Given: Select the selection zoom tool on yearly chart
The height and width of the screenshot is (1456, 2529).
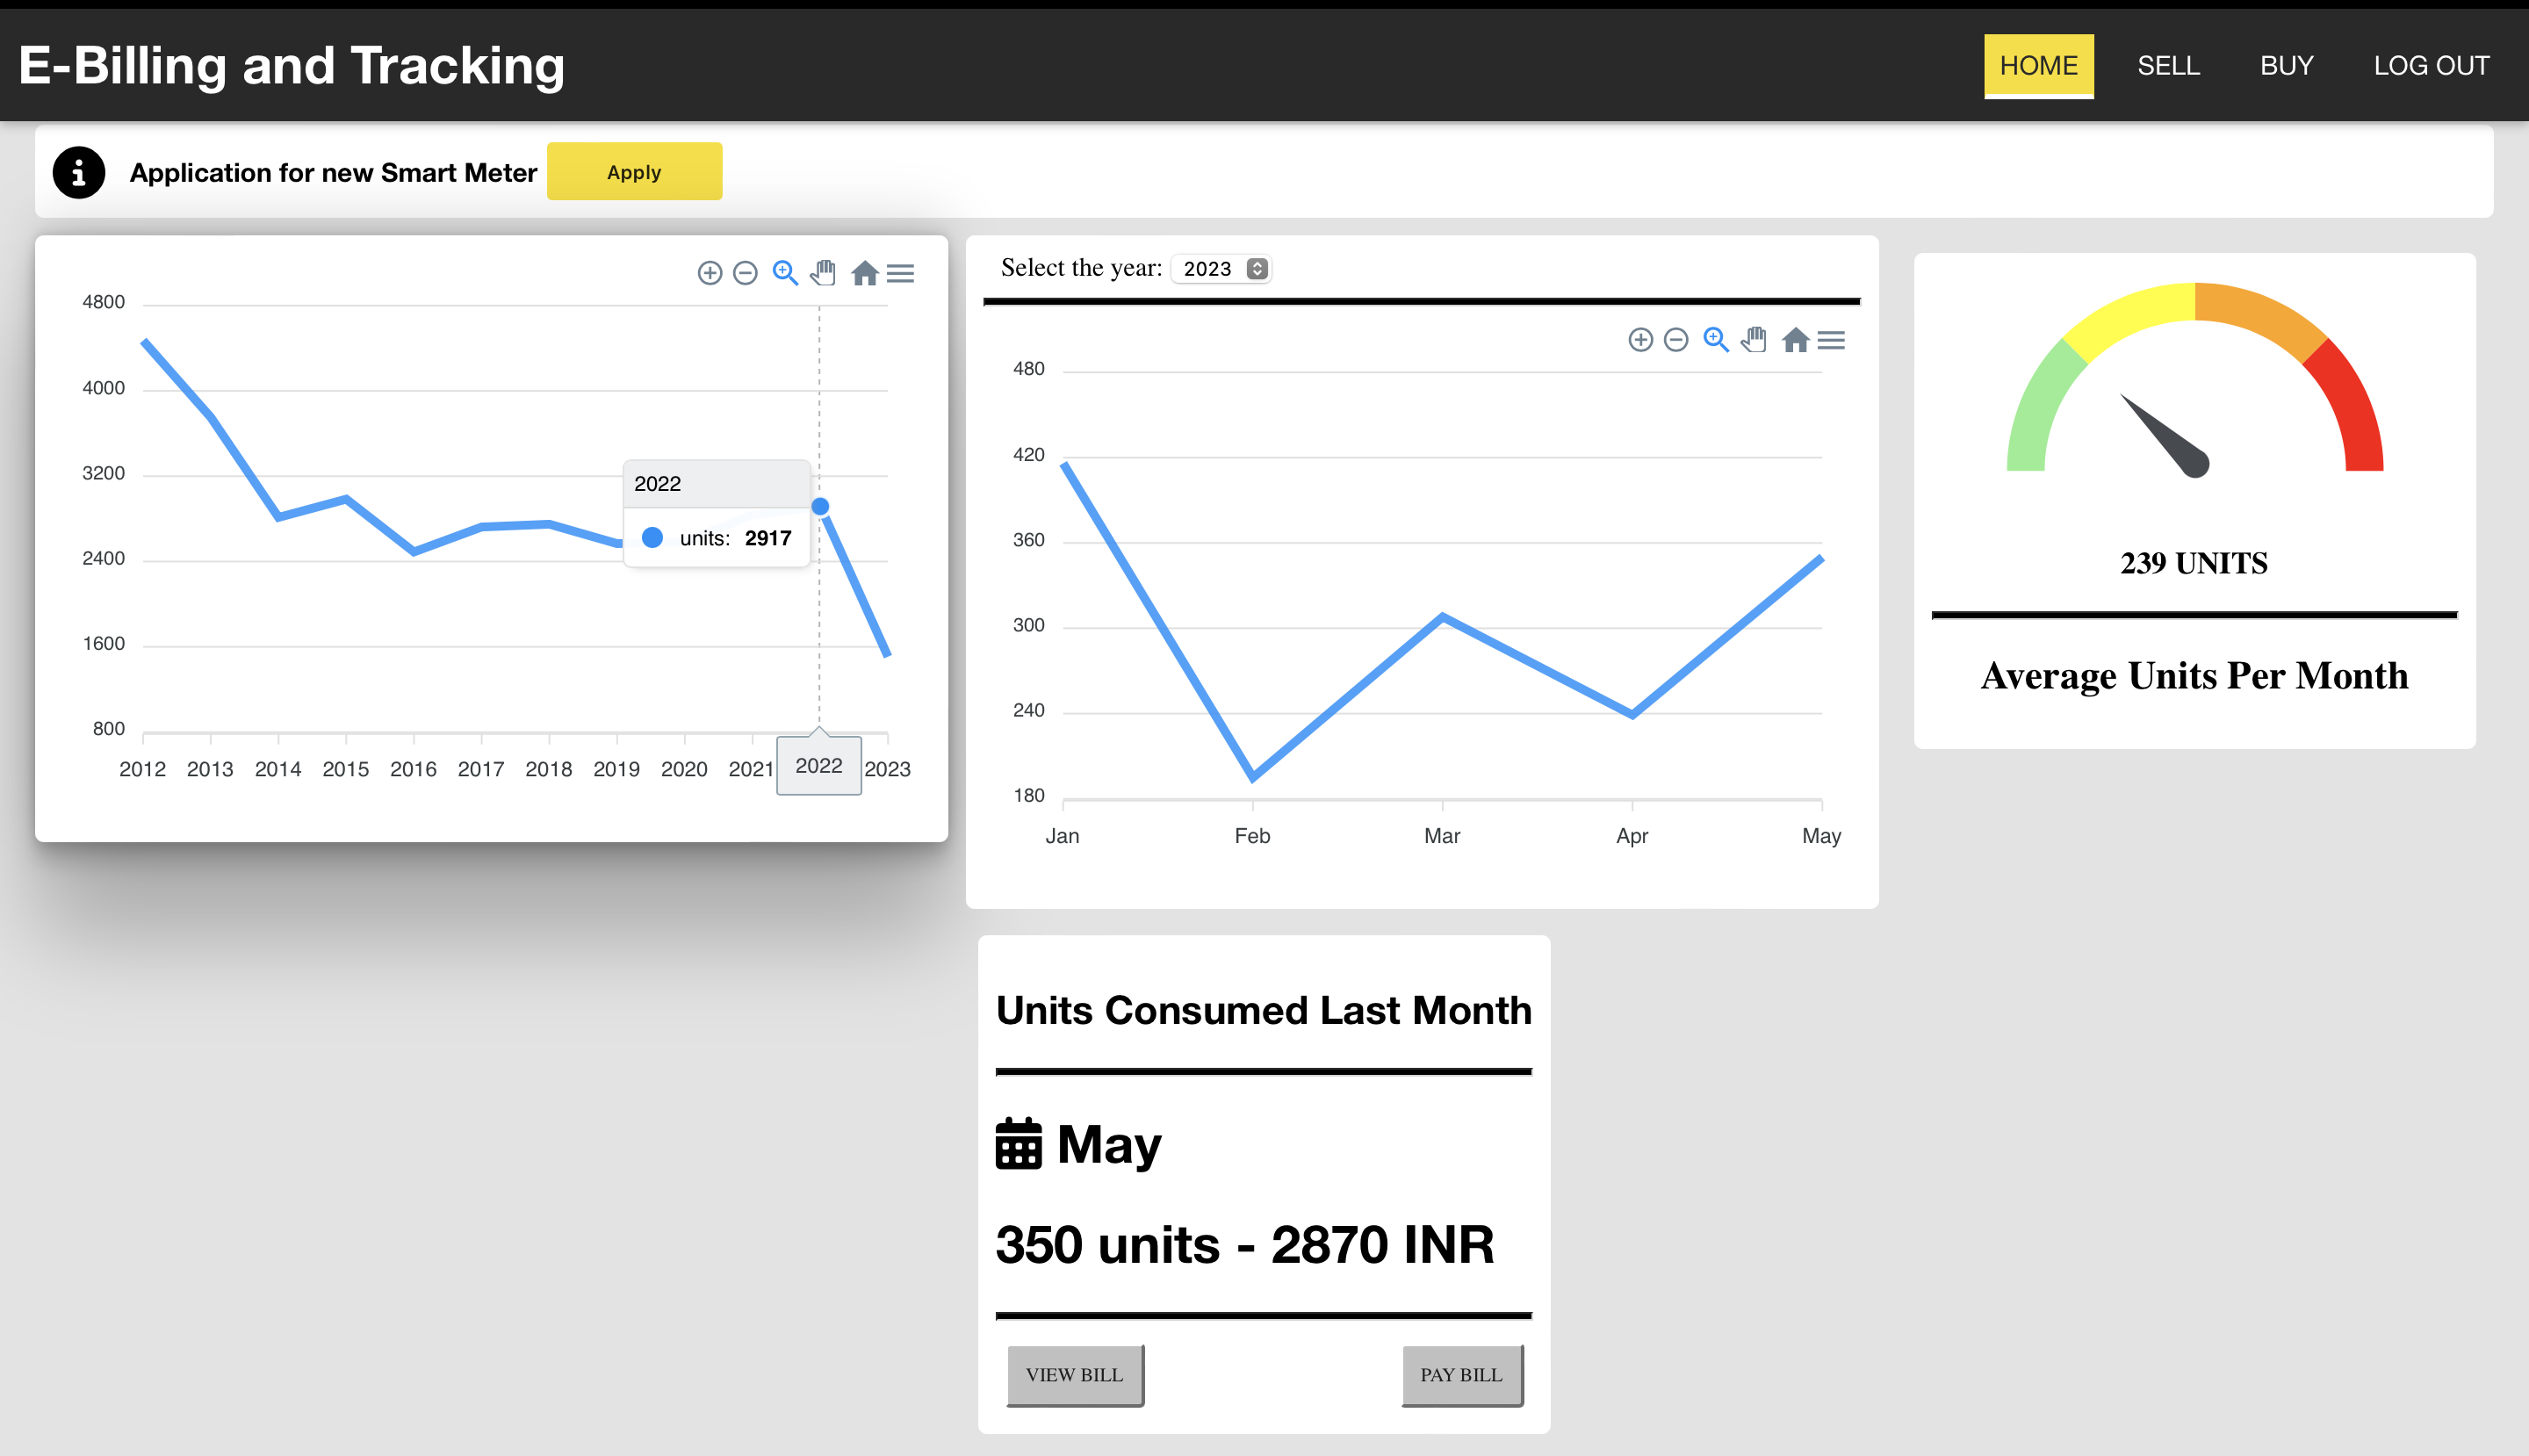Looking at the screenshot, I should tap(785, 273).
